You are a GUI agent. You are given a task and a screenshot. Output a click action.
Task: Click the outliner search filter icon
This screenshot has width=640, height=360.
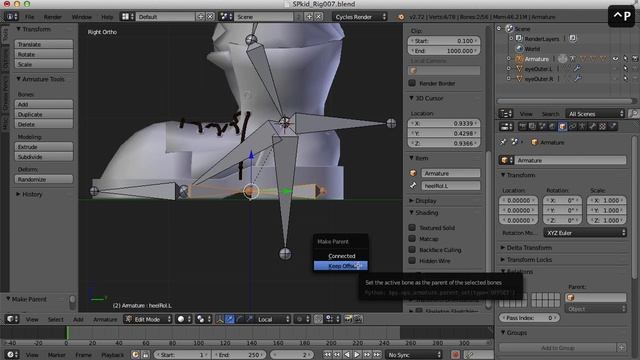pos(633,113)
